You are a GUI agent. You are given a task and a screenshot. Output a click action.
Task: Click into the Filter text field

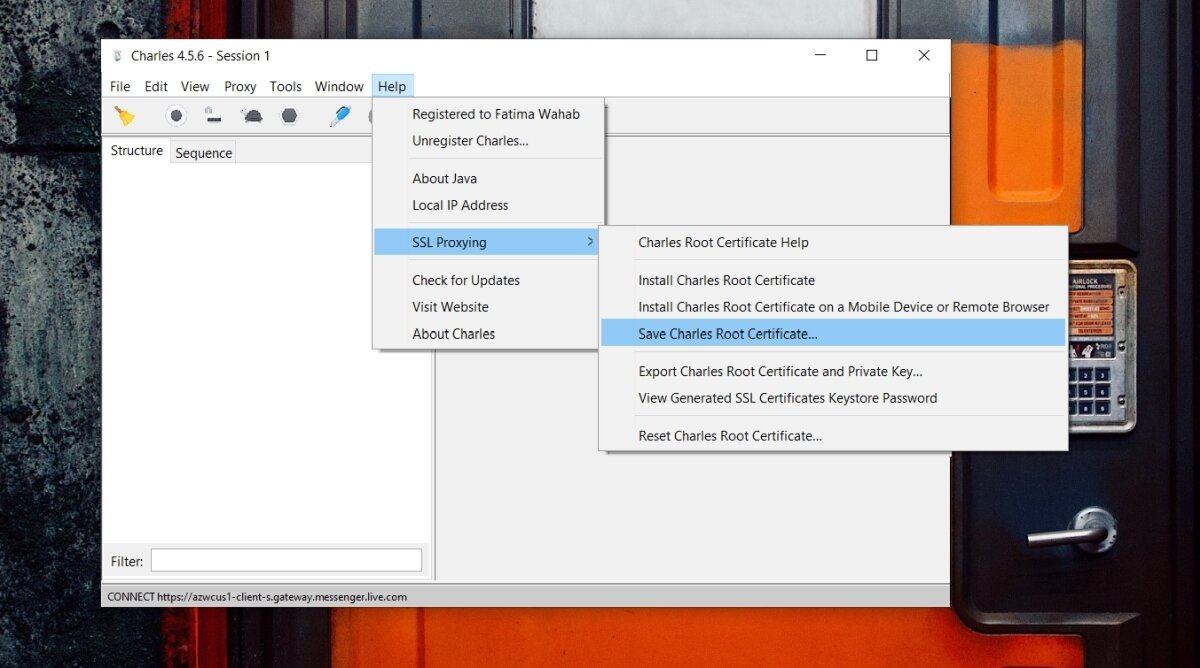(286, 561)
